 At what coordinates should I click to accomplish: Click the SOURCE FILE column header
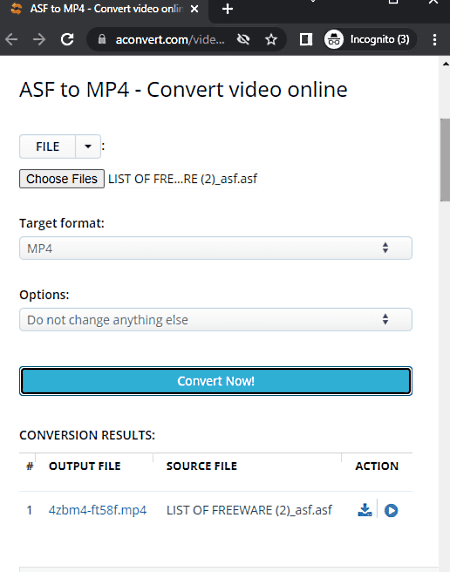click(202, 466)
